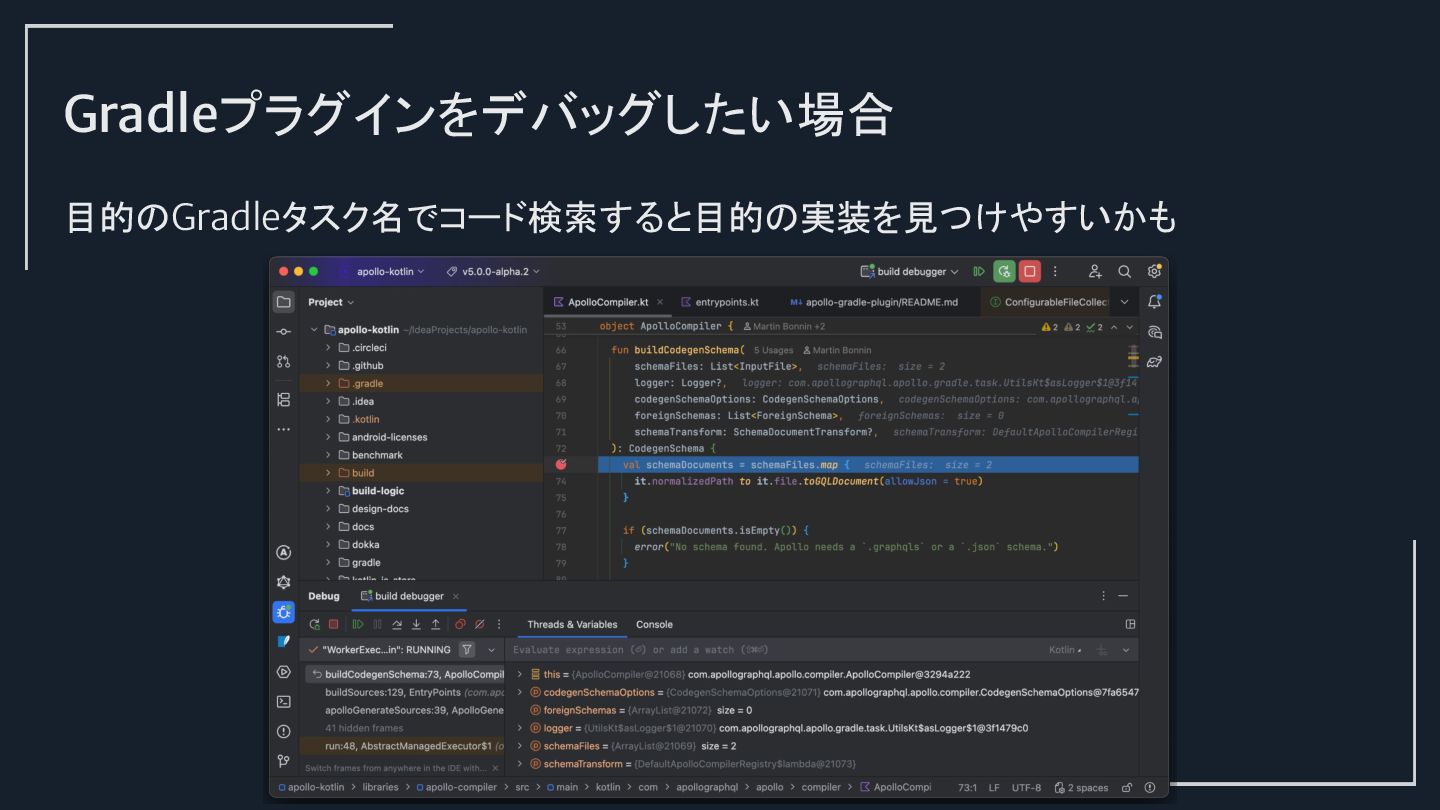Click next highlighted problem arrow in editor

coord(1130,327)
